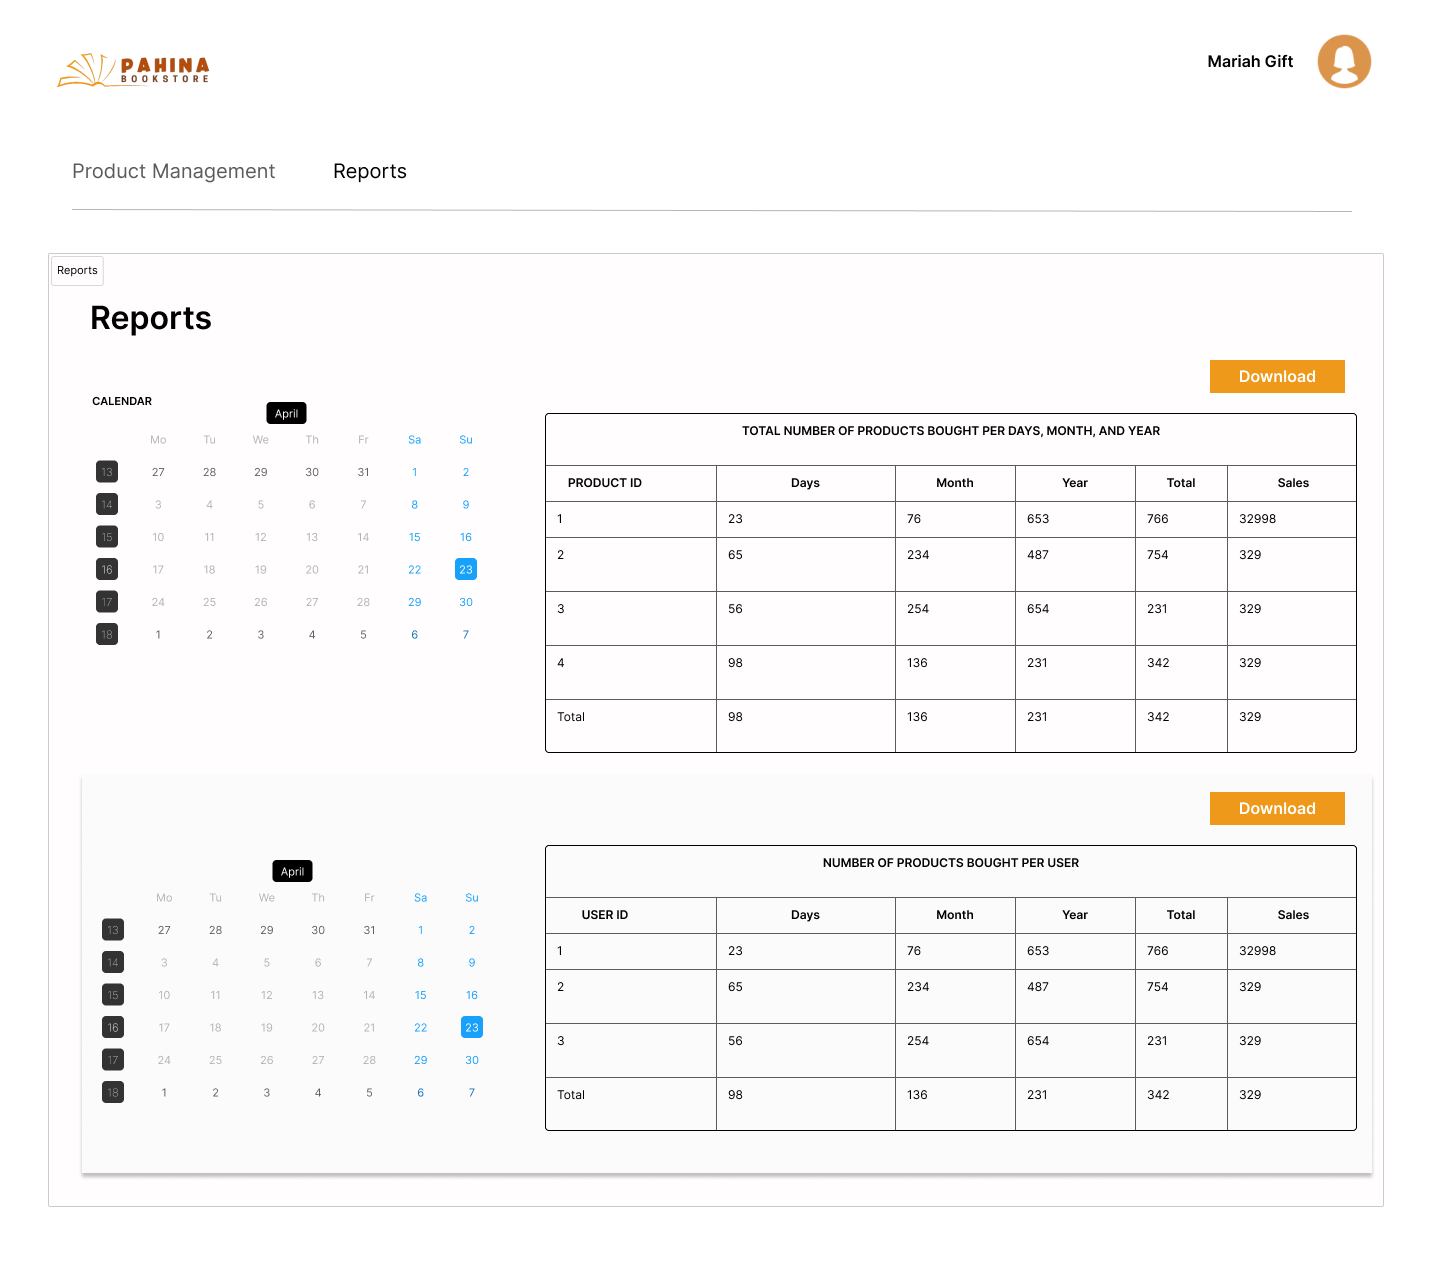This screenshot has width=1440, height=1267.
Task: Switch to the Reports tab
Action: [x=370, y=171]
